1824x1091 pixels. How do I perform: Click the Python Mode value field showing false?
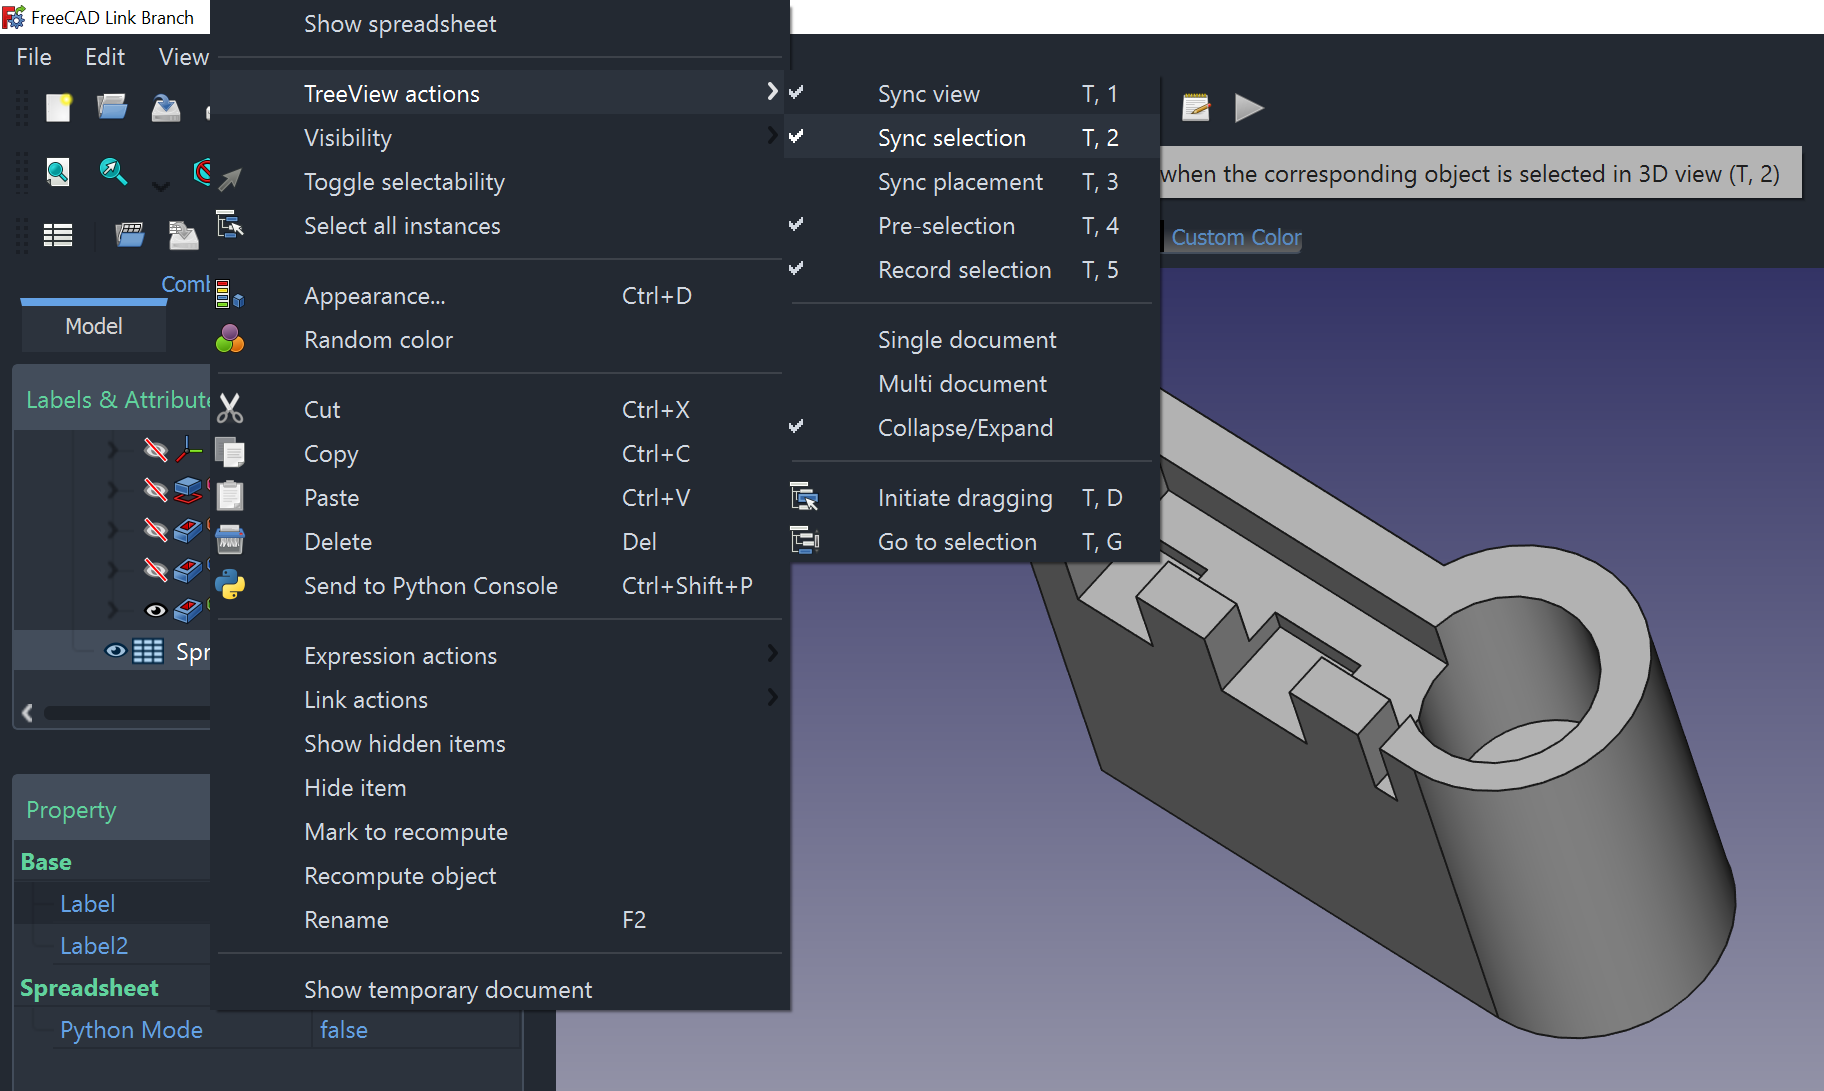[344, 1029]
